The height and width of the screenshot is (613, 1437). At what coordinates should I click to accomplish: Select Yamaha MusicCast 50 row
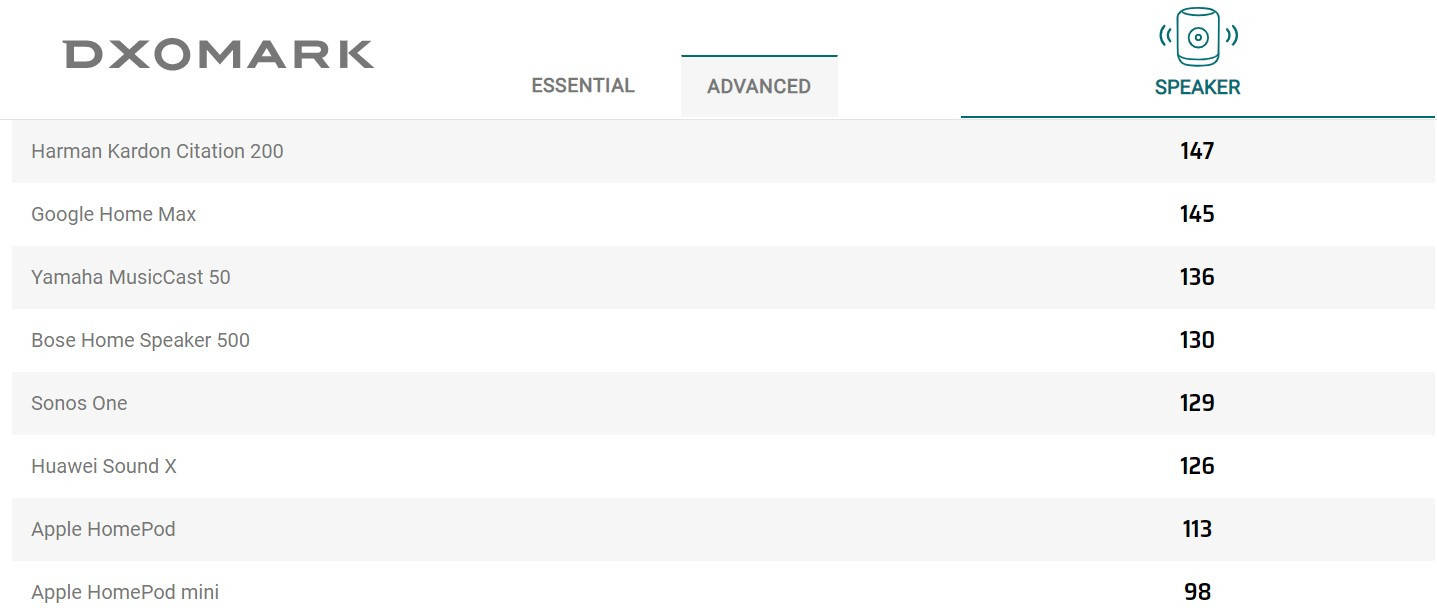(x=723, y=277)
